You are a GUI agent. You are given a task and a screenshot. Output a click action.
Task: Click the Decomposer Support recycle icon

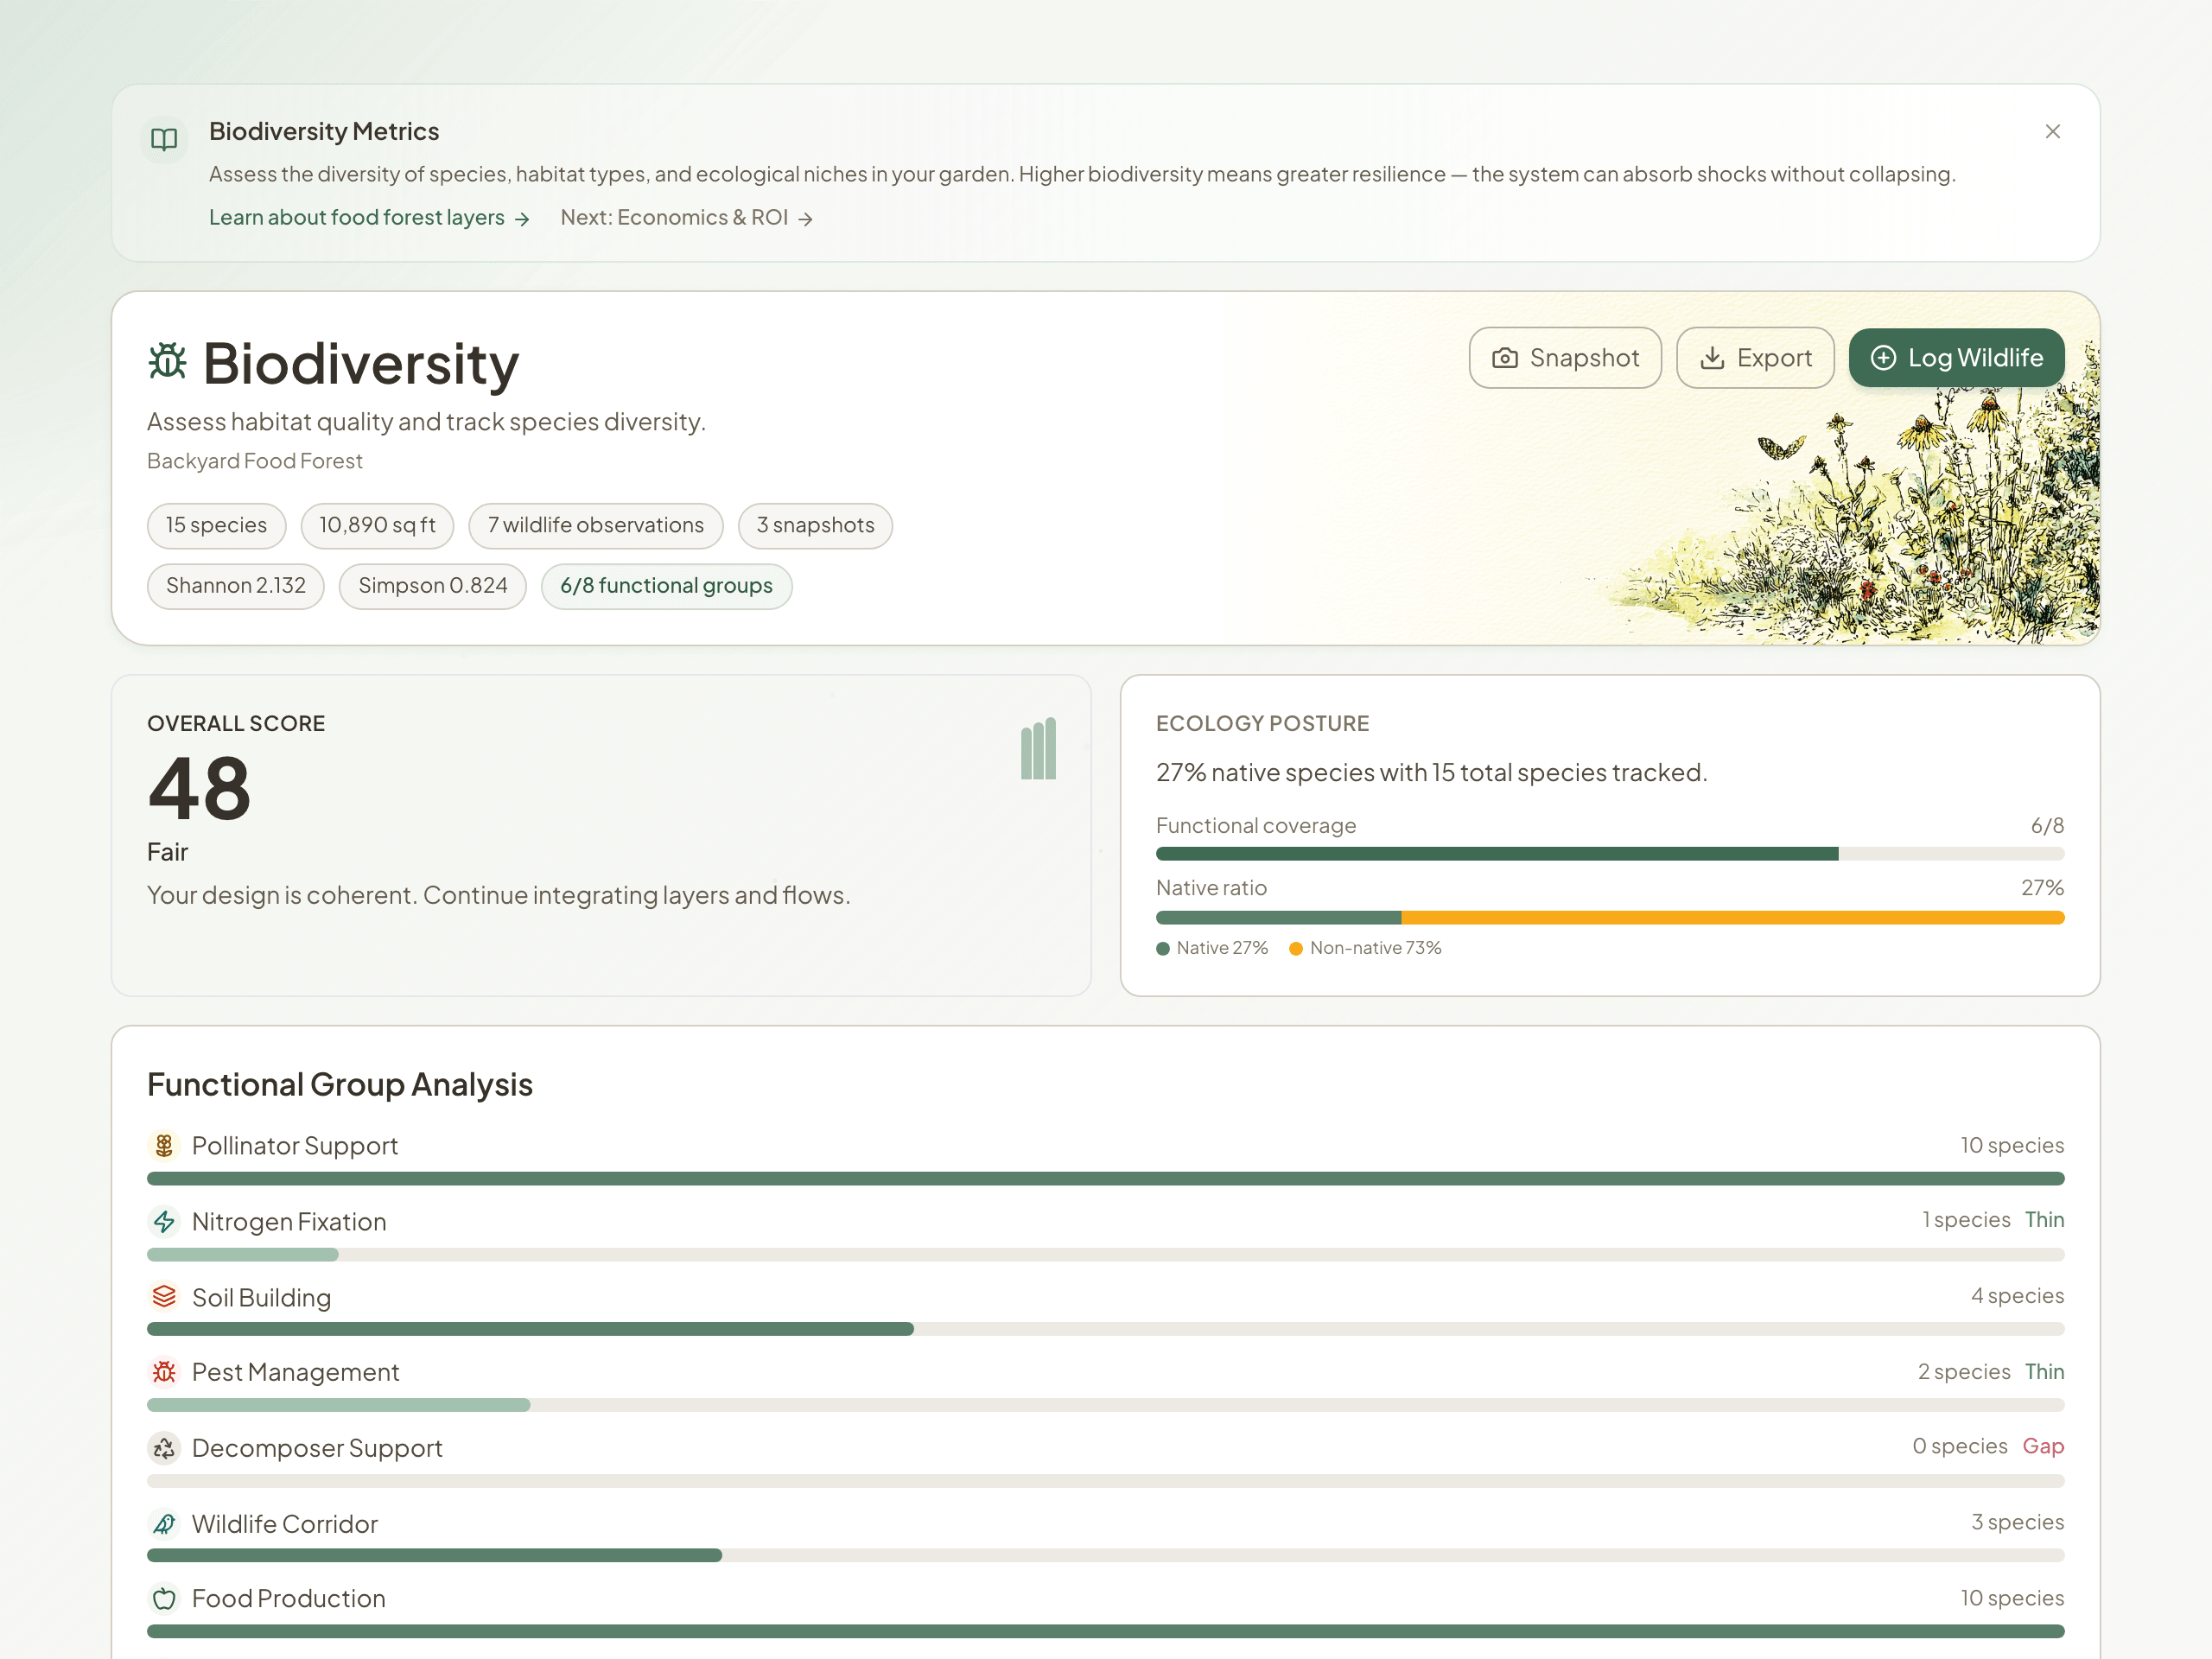pos(164,1447)
